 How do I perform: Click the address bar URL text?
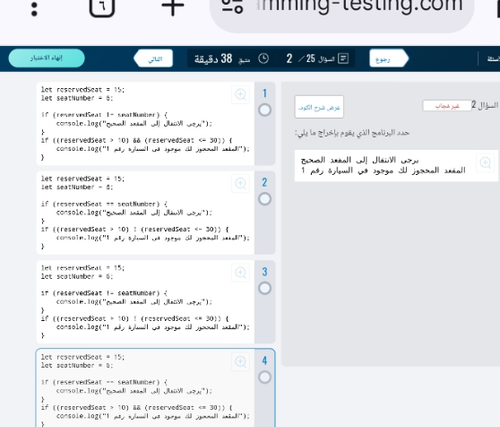point(360,5)
